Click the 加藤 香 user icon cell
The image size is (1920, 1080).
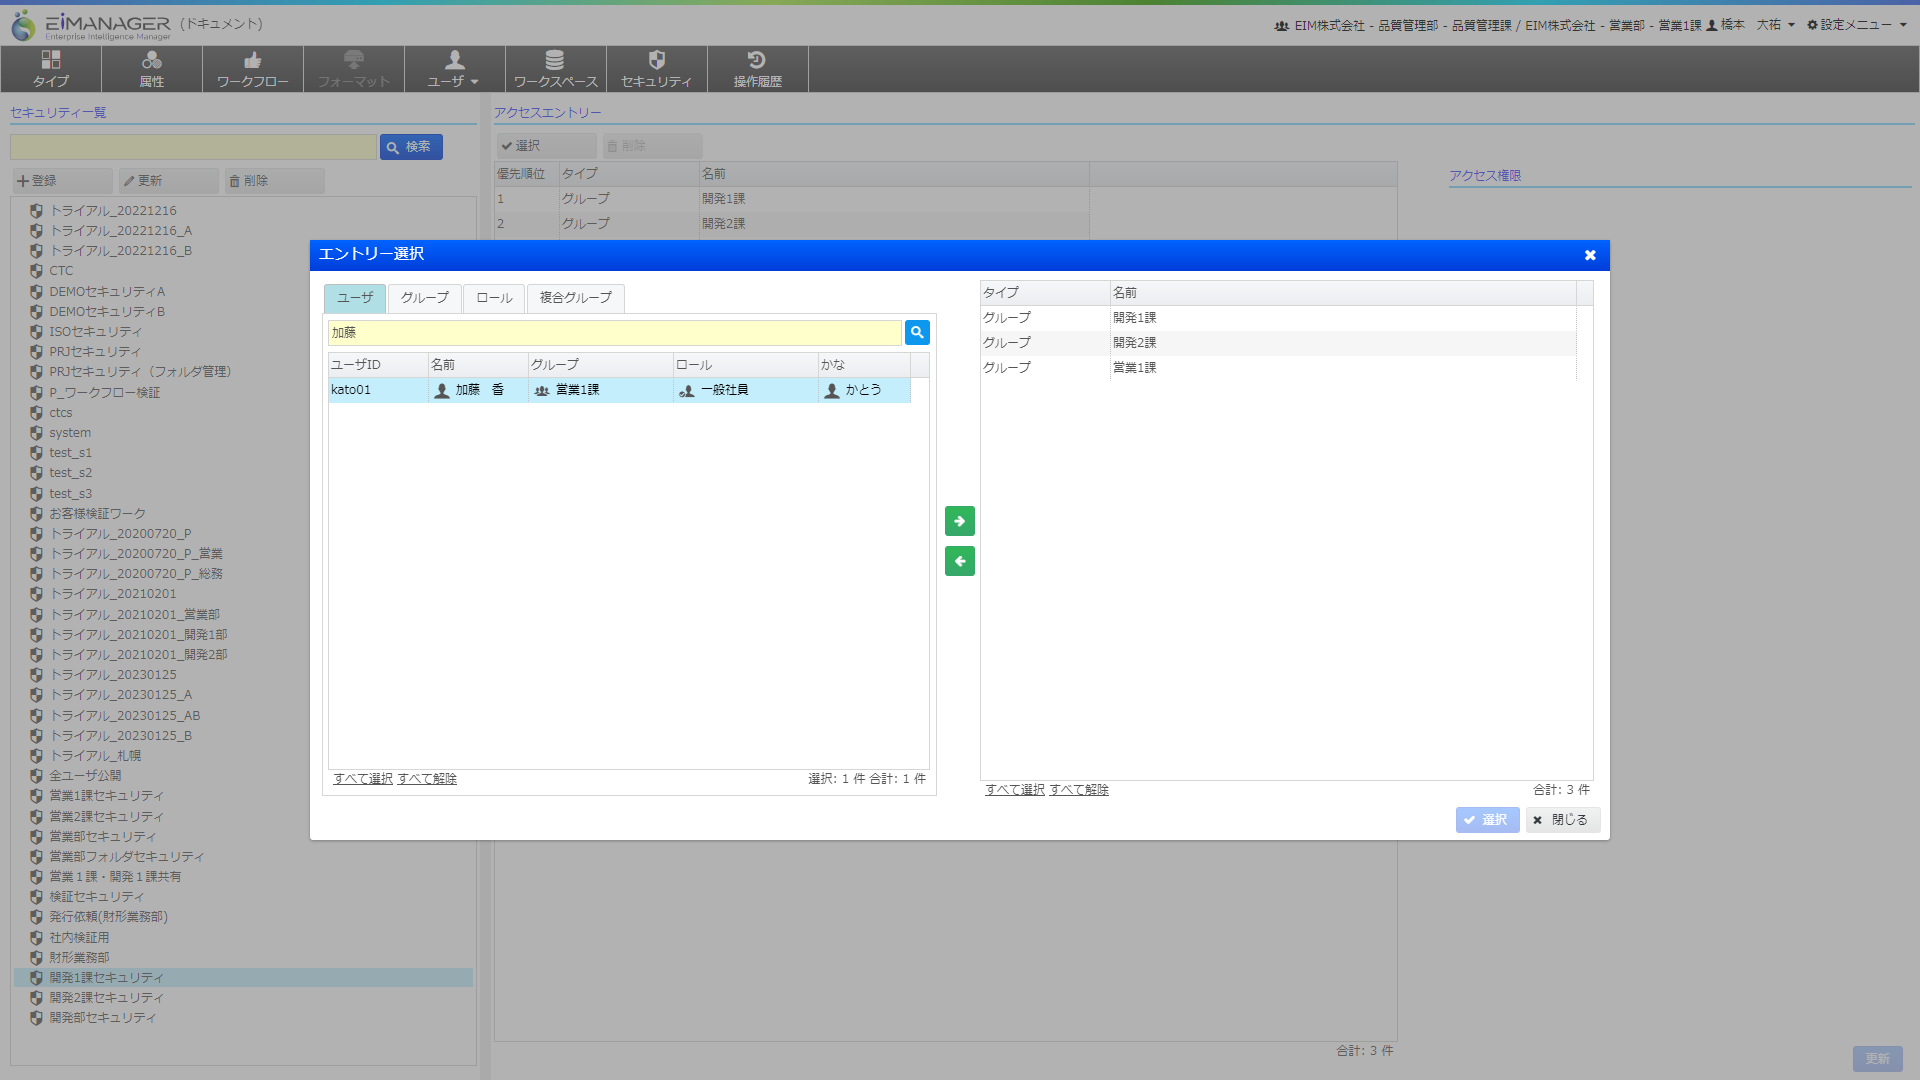coord(478,390)
